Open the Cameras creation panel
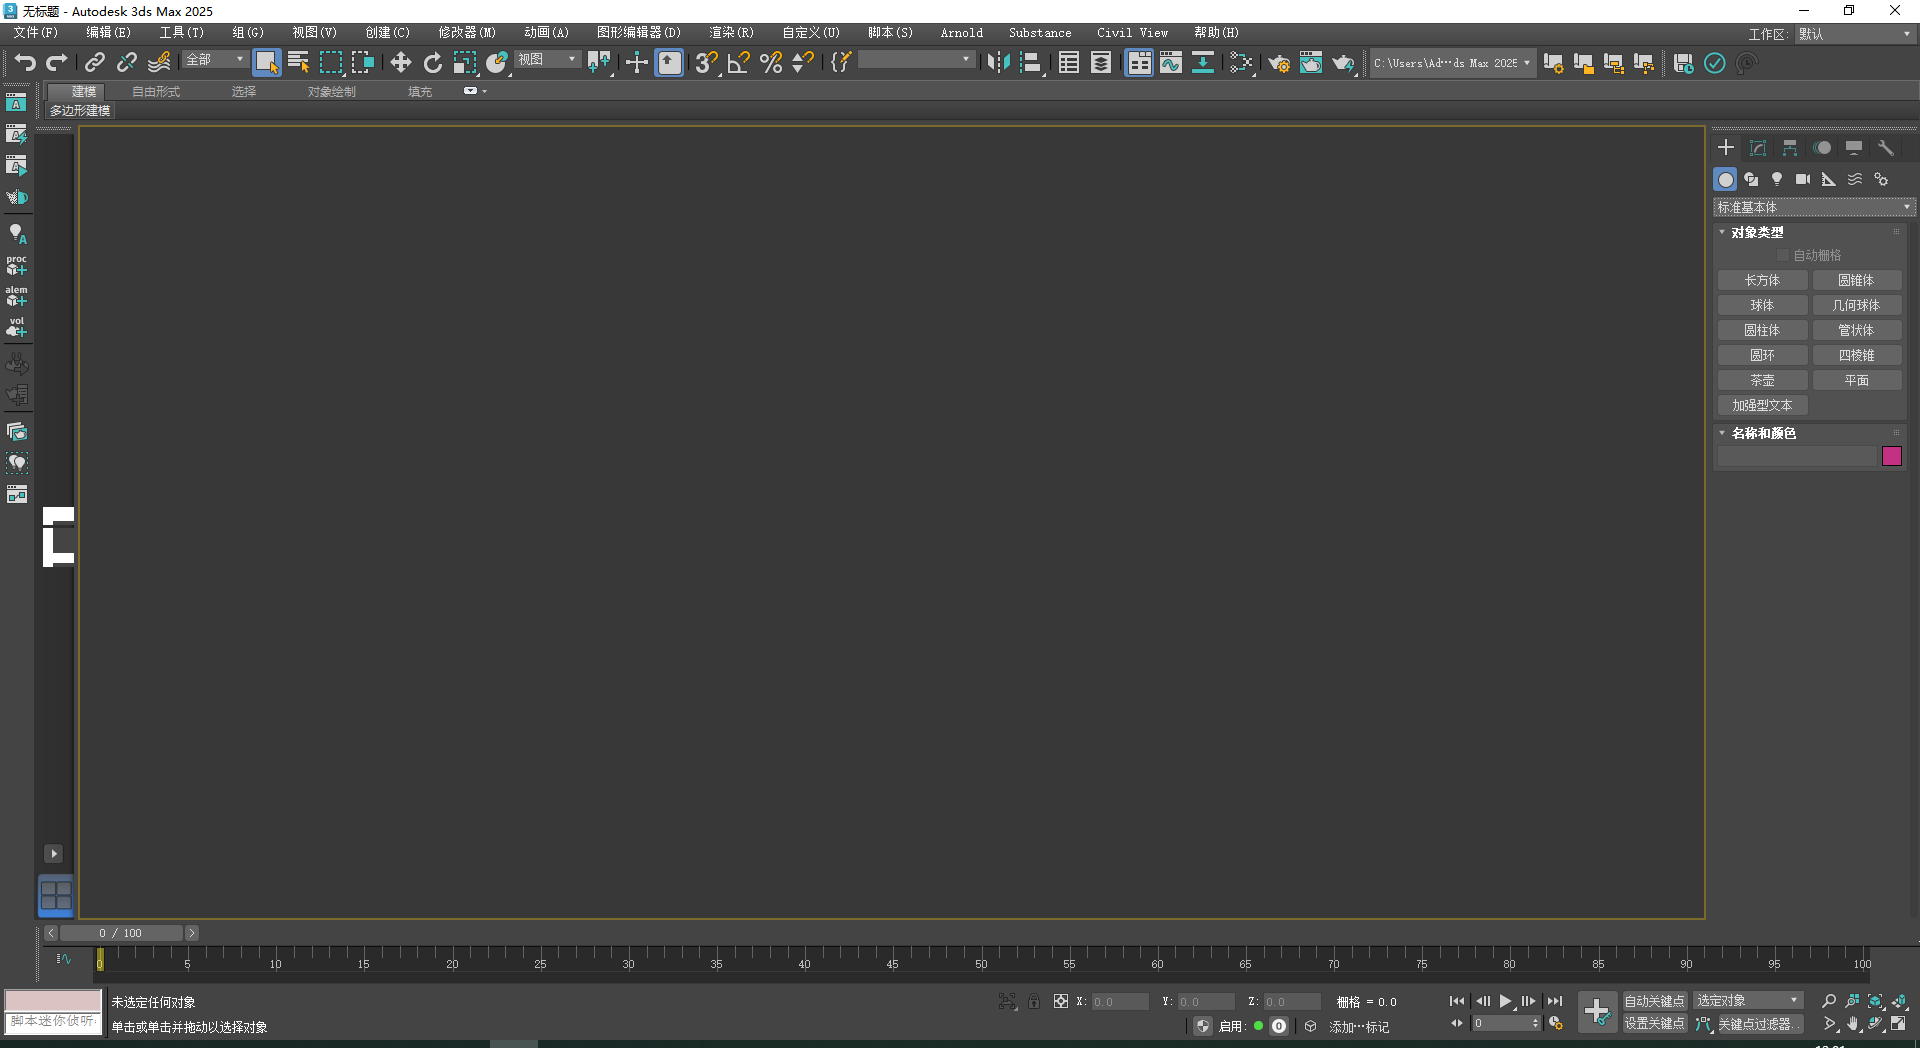 [1803, 179]
